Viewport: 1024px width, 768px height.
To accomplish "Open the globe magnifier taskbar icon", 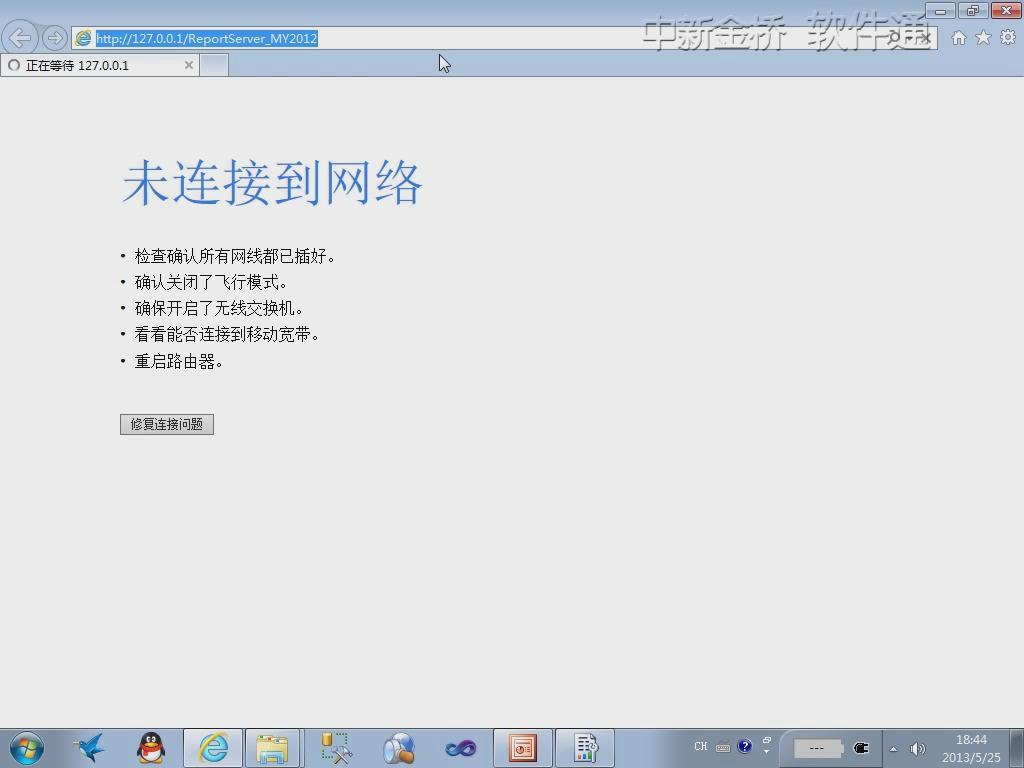I will tap(398, 748).
